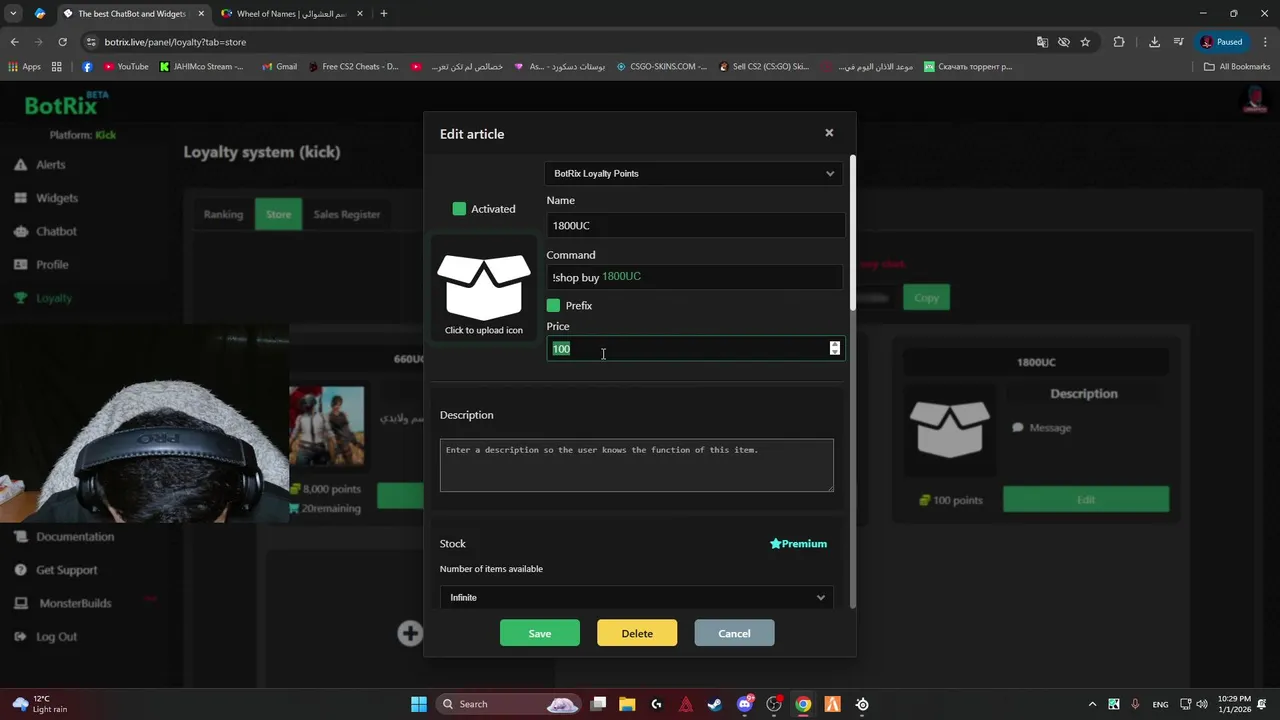The image size is (1280, 720).
Task: Open File Explorer from the taskbar
Action: pyautogui.click(x=627, y=704)
